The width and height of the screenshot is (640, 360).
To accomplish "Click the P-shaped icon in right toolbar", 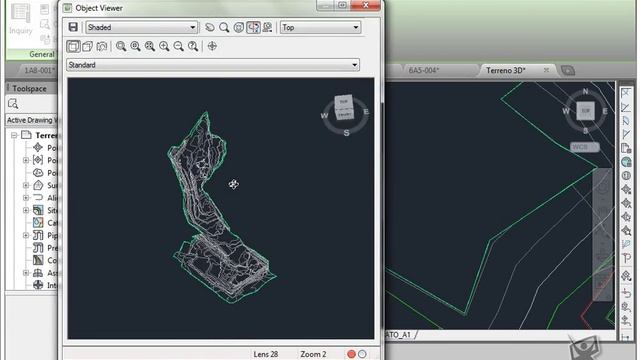I will pyautogui.click(x=626, y=258).
